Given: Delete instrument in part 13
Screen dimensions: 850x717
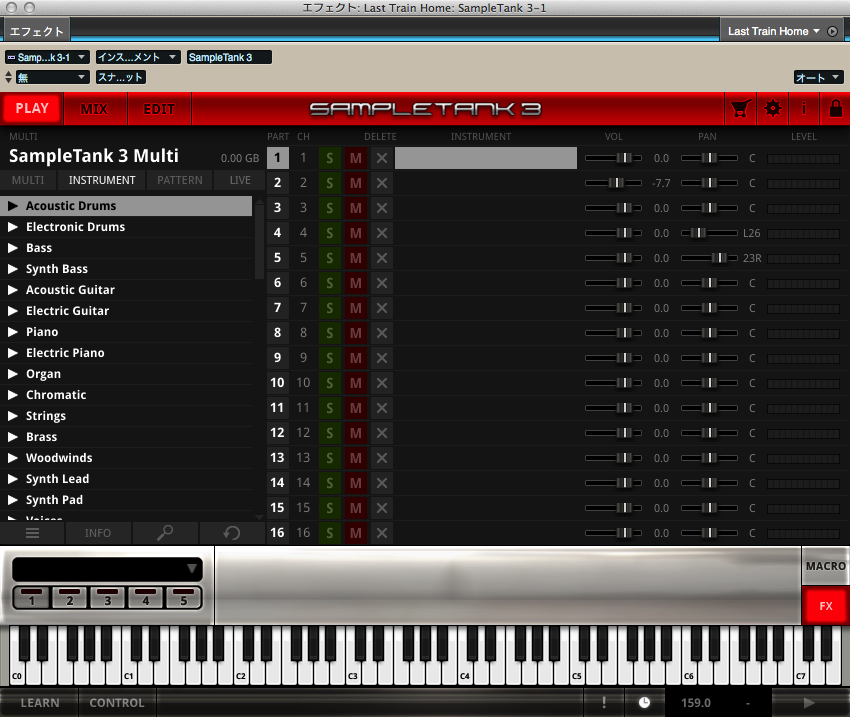Looking at the screenshot, I should coord(382,458).
